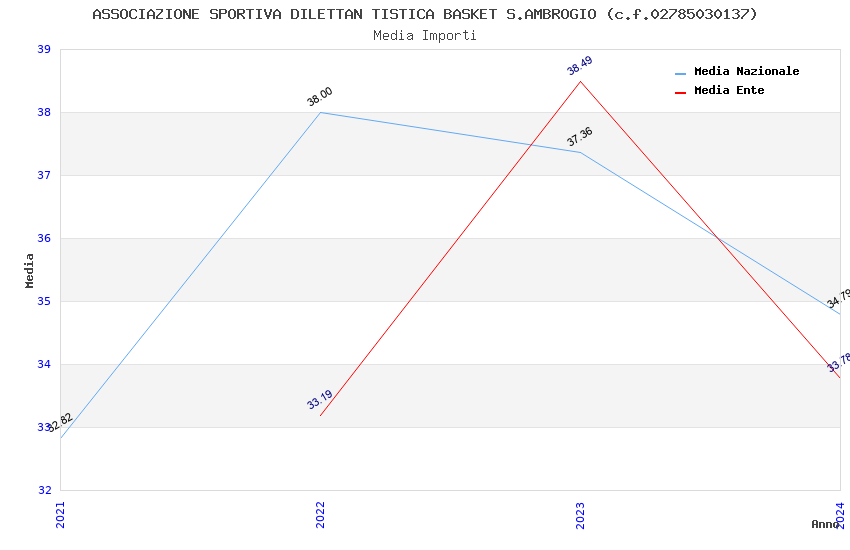Click the Media y-axis title
The height and width of the screenshot is (550, 850).
30,270
